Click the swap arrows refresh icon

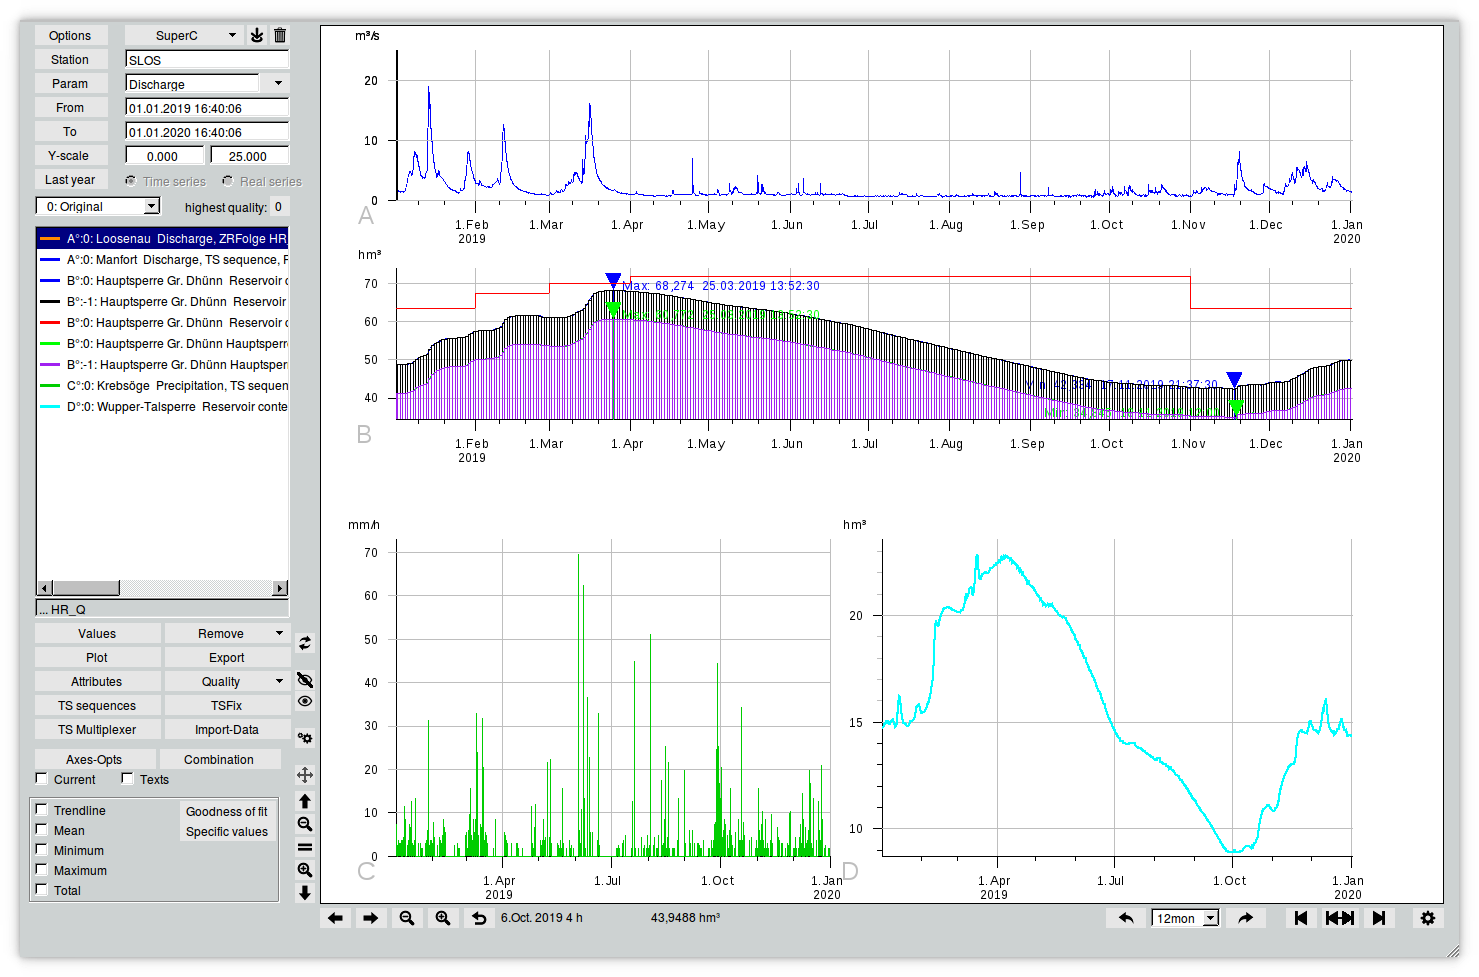pyautogui.click(x=305, y=643)
